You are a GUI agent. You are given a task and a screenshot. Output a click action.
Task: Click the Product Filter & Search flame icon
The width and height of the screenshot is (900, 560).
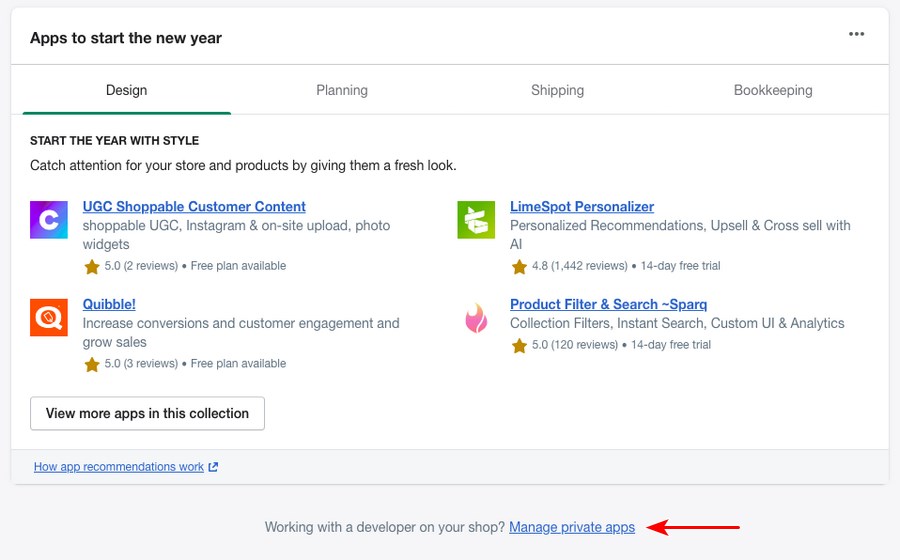tap(476, 317)
